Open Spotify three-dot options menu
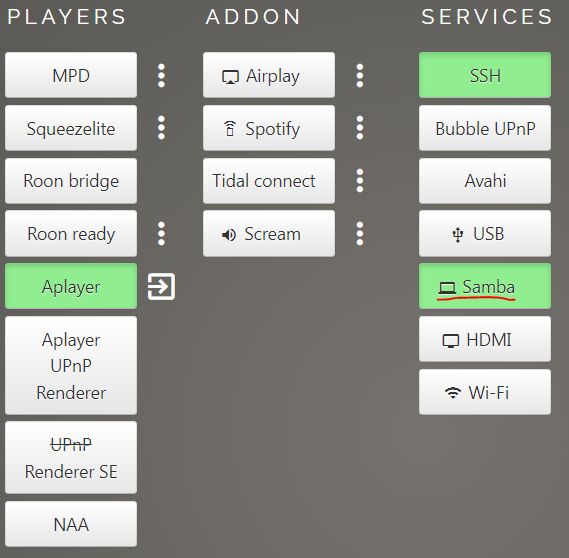Viewport: 569px width, 558px height. 360,128
